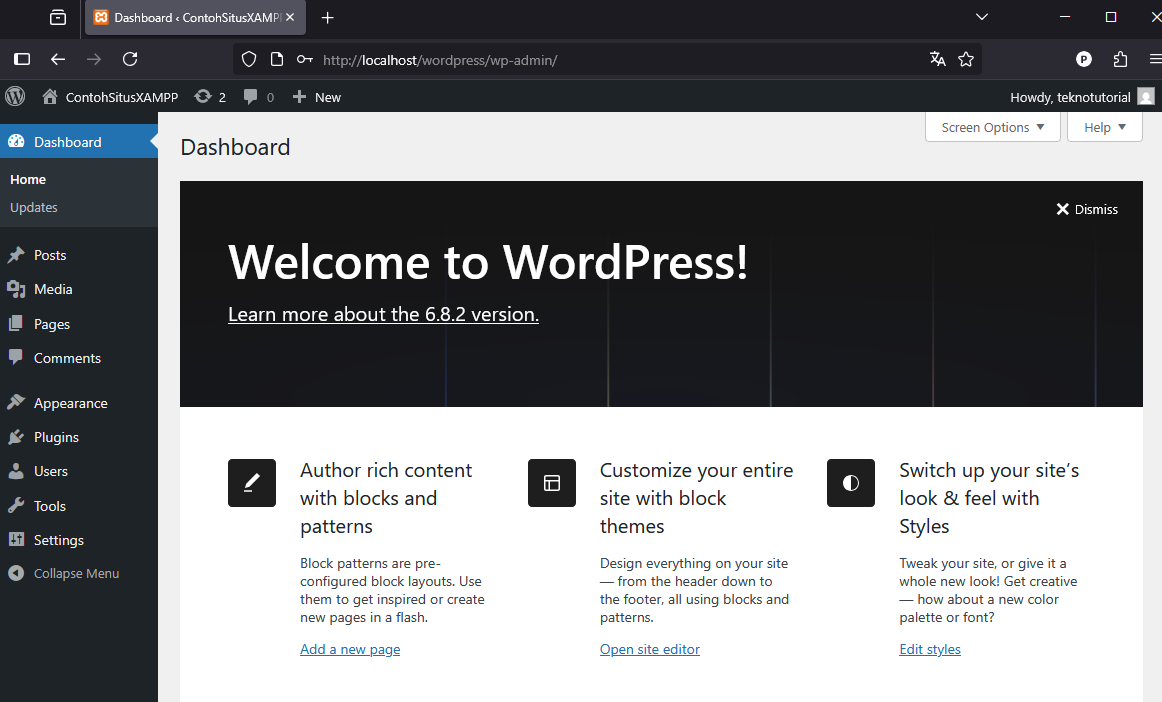Click the block layout icon tile

click(x=551, y=483)
